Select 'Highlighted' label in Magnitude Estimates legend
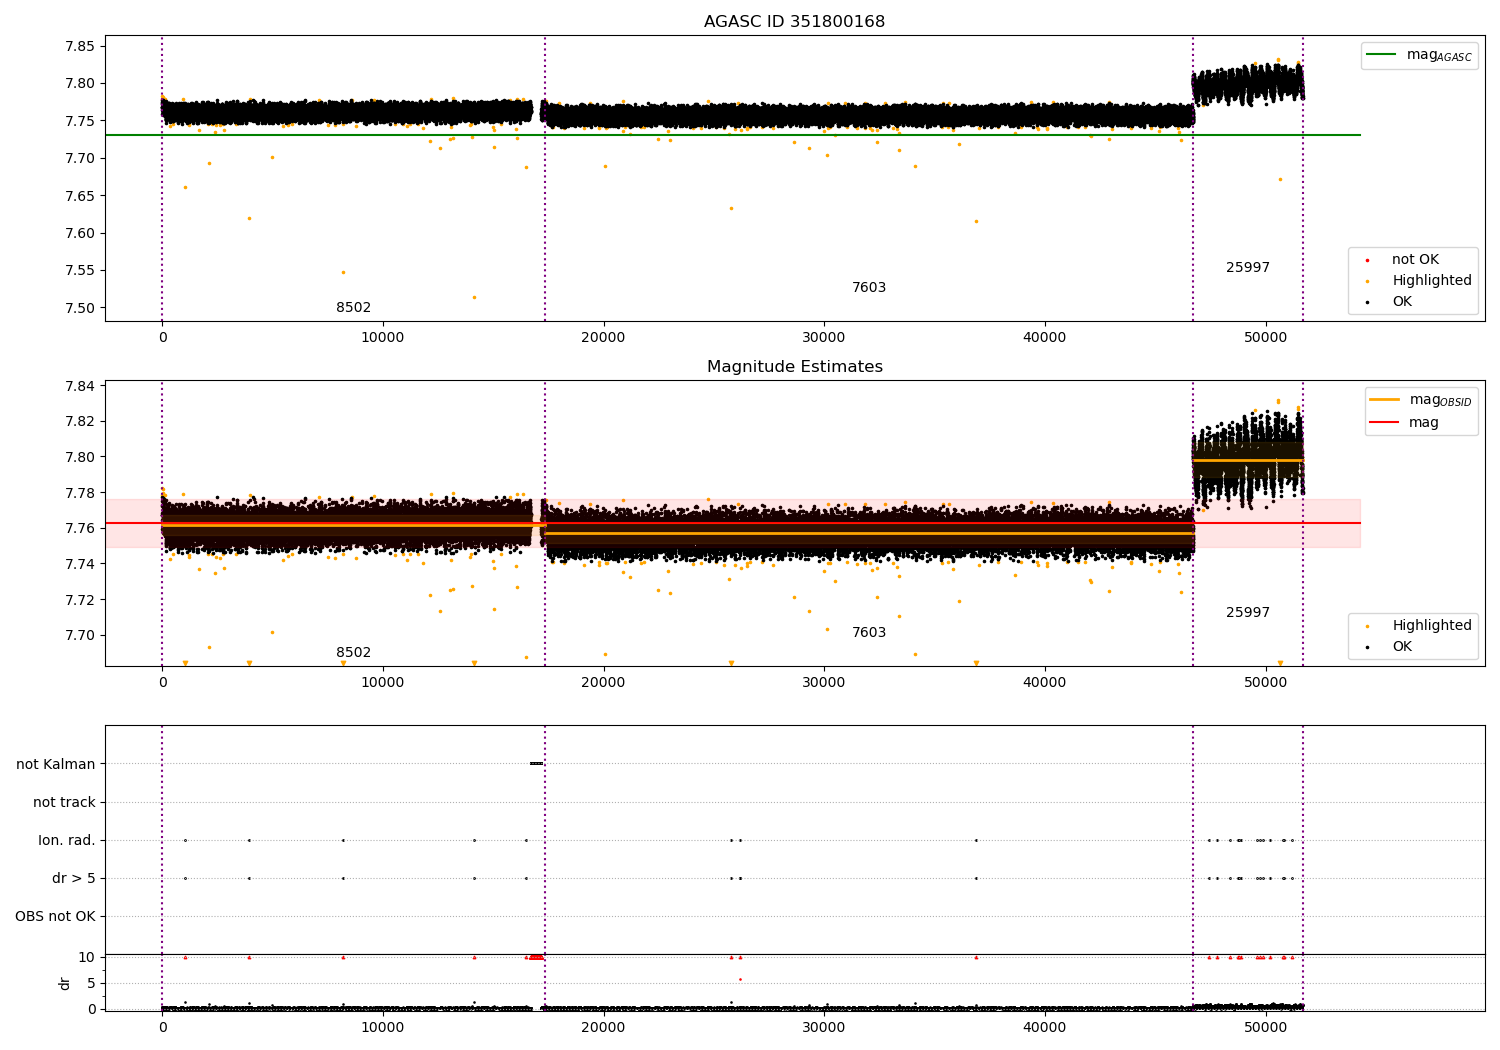This screenshot has width=1500, height=1050. (1432, 626)
